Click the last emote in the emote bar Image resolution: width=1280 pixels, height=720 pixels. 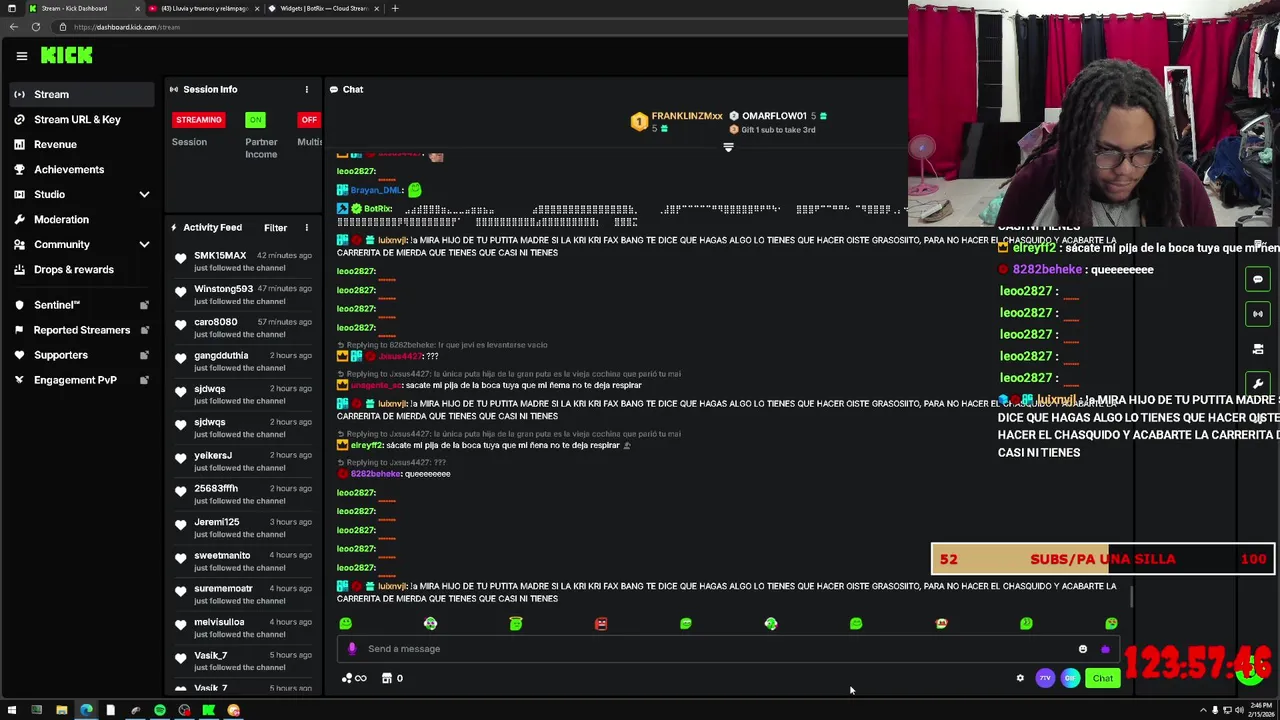(x=1111, y=623)
